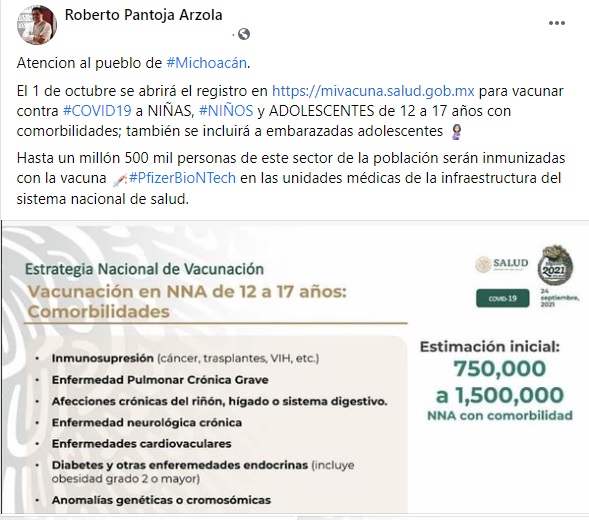Click the SALUD logo in the image
The image size is (589, 520).
502,264
